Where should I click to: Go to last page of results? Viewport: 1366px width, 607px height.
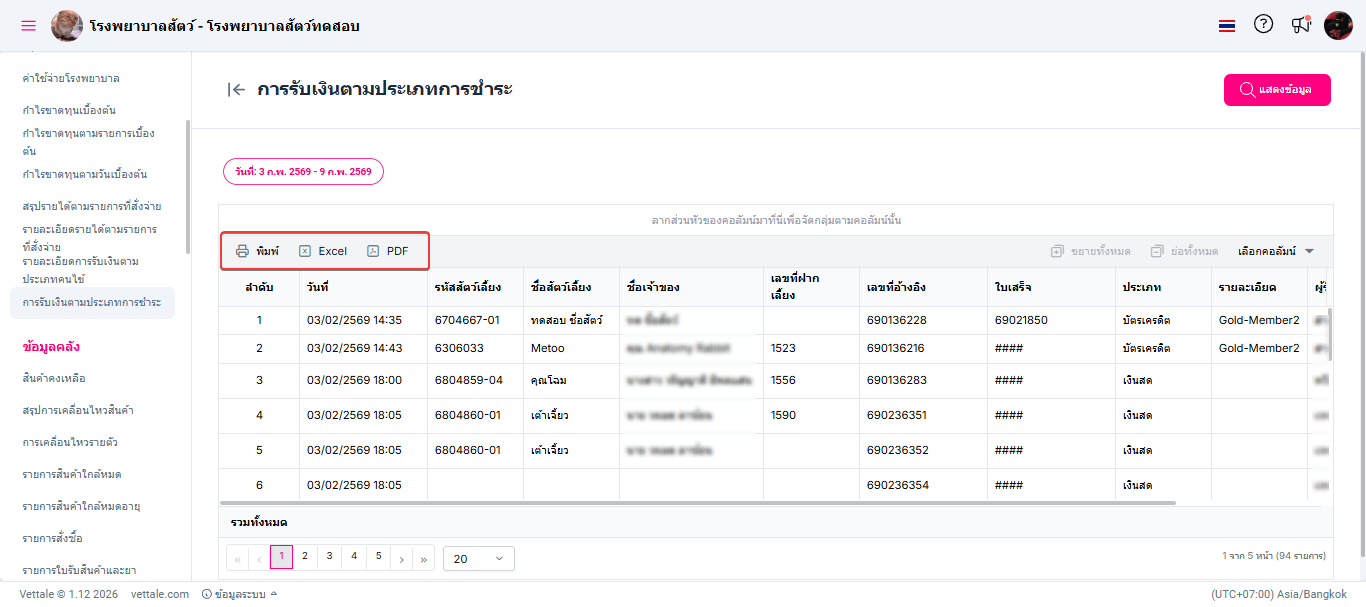424,558
